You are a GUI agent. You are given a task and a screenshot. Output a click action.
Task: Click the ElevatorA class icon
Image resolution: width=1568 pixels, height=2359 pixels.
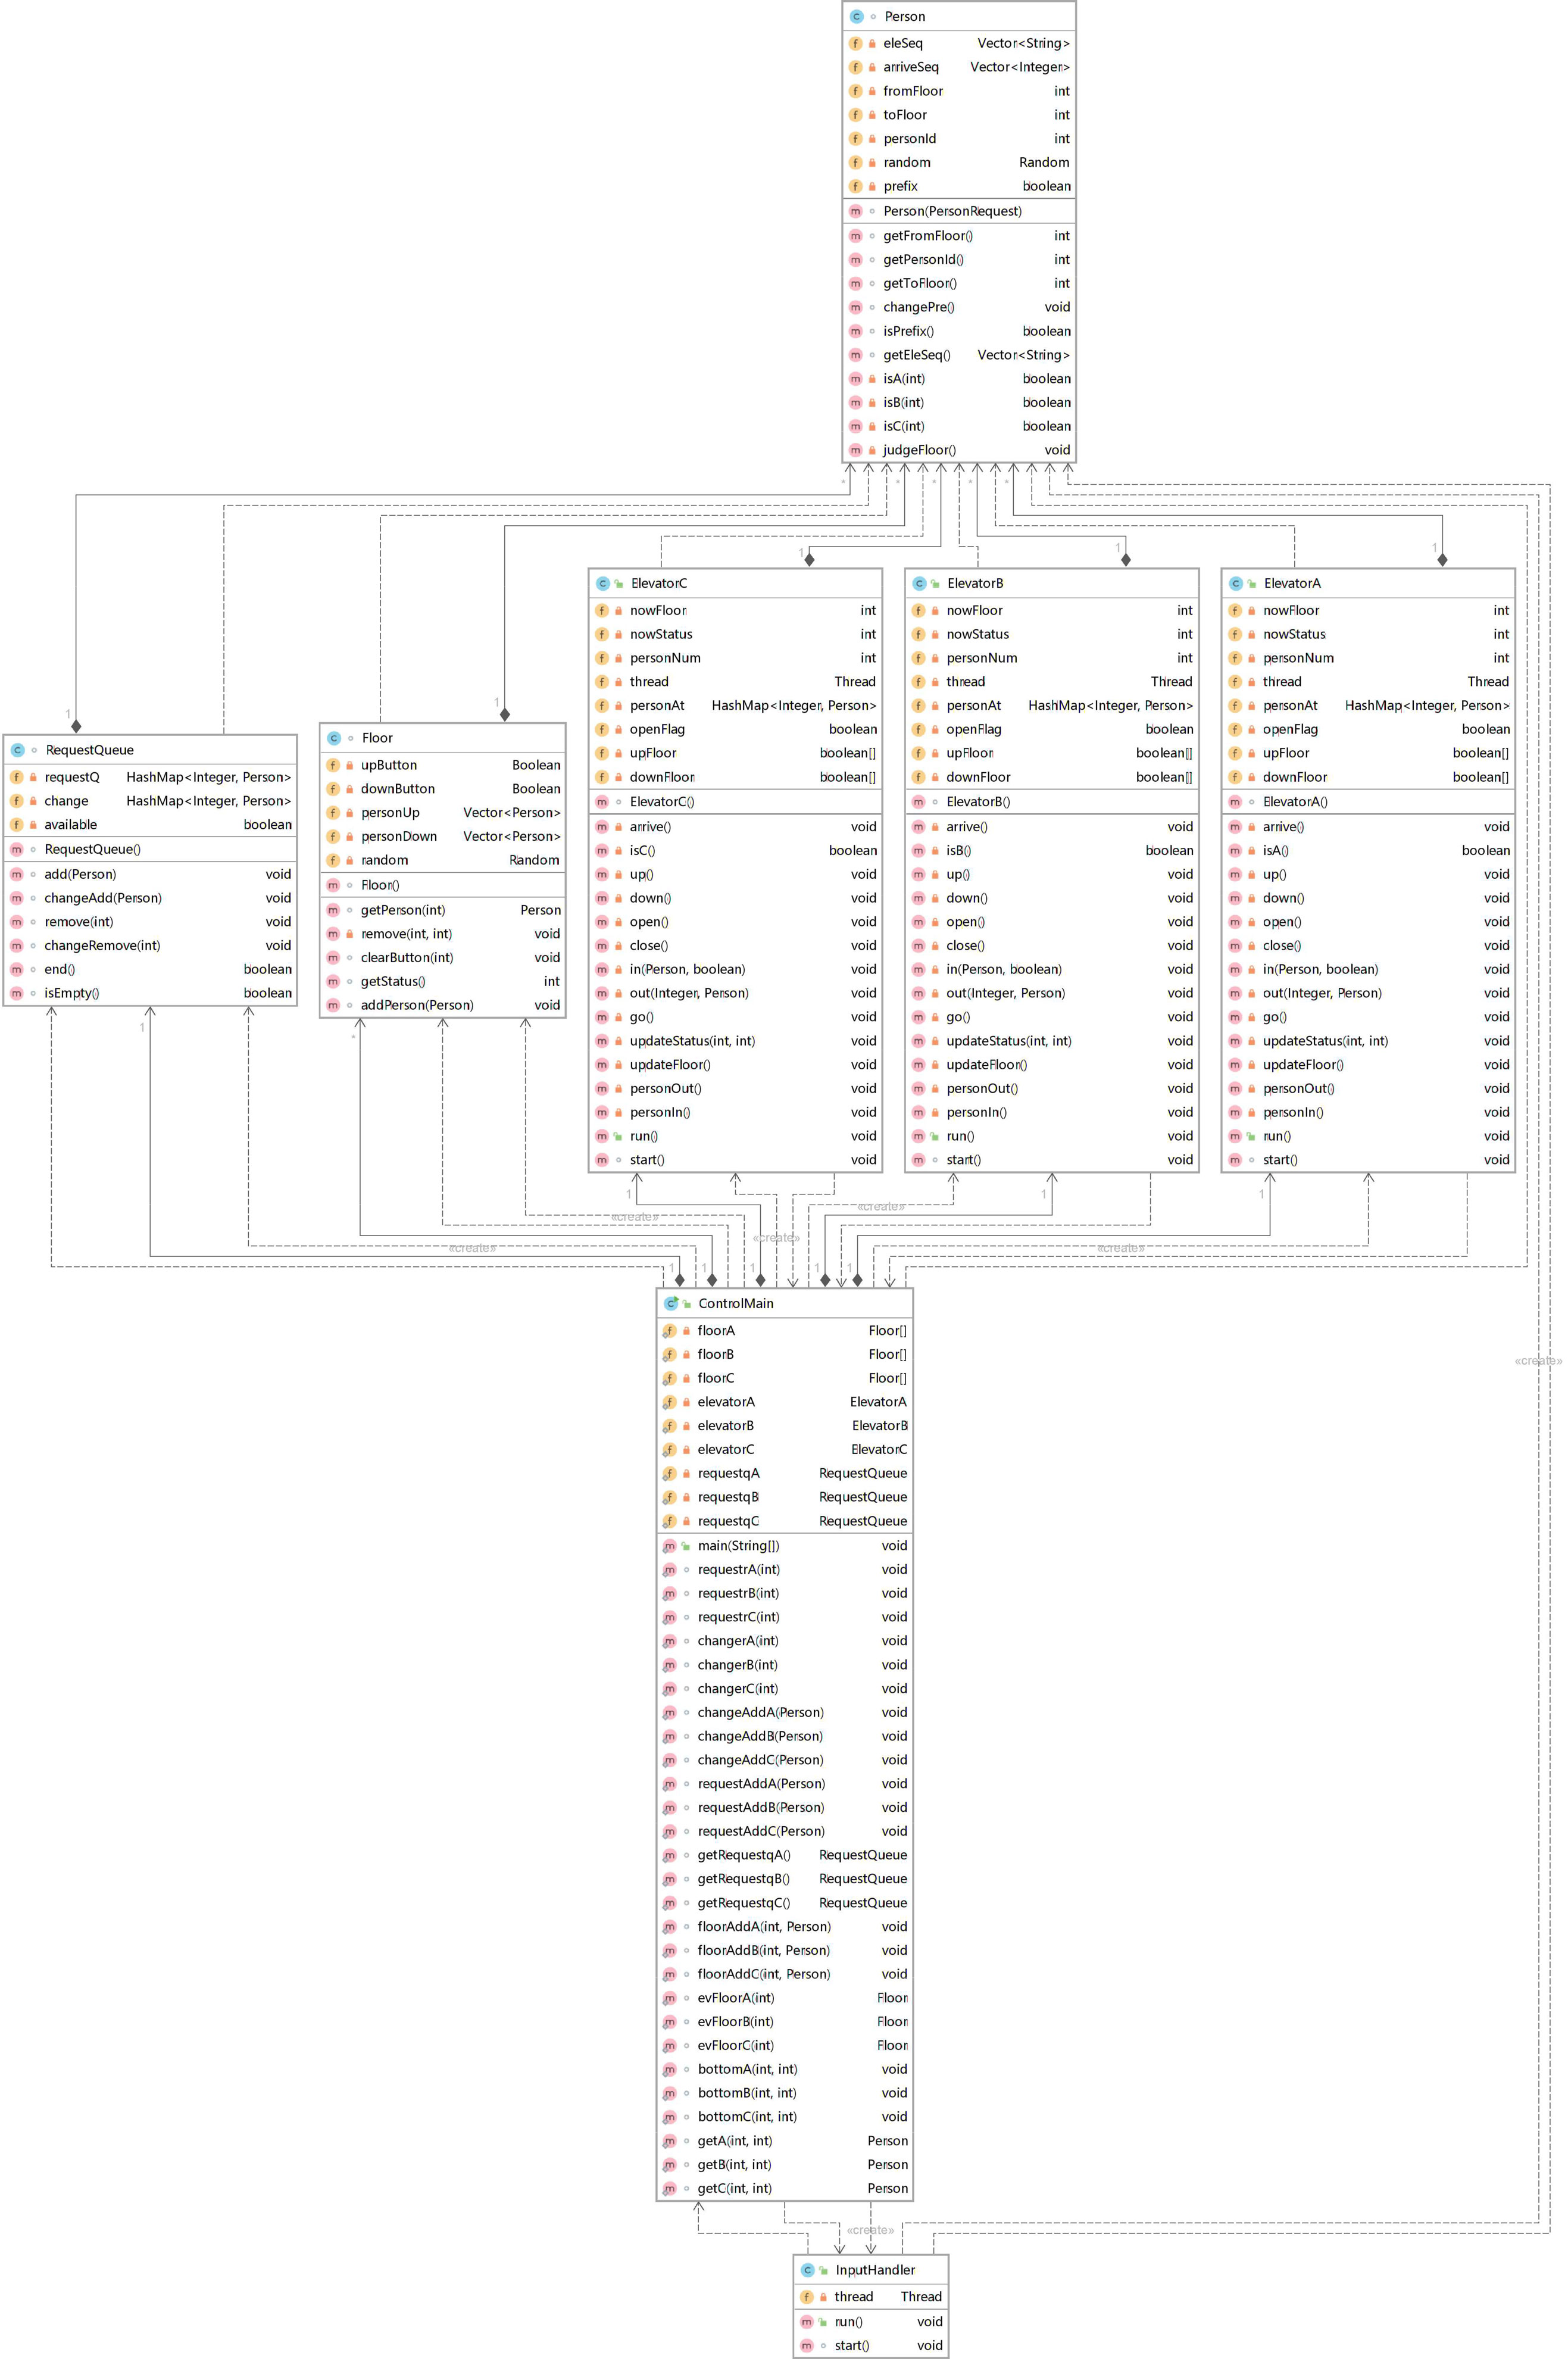1236,583
